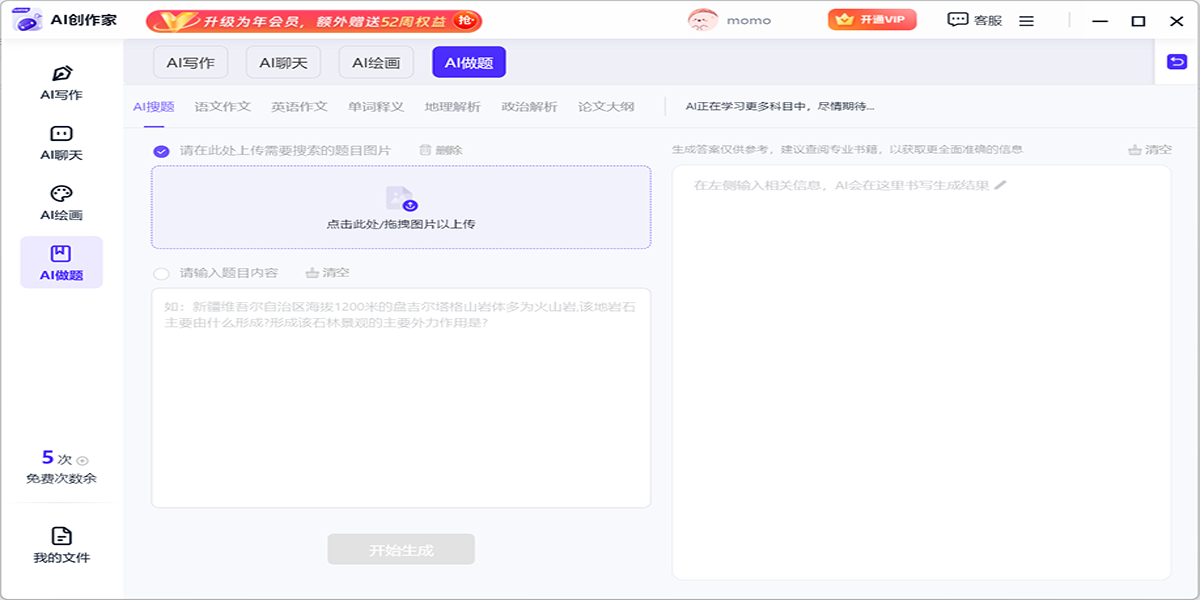Open AI写作 from the left sidebar
This screenshot has height=600, width=1200.
click(x=61, y=83)
